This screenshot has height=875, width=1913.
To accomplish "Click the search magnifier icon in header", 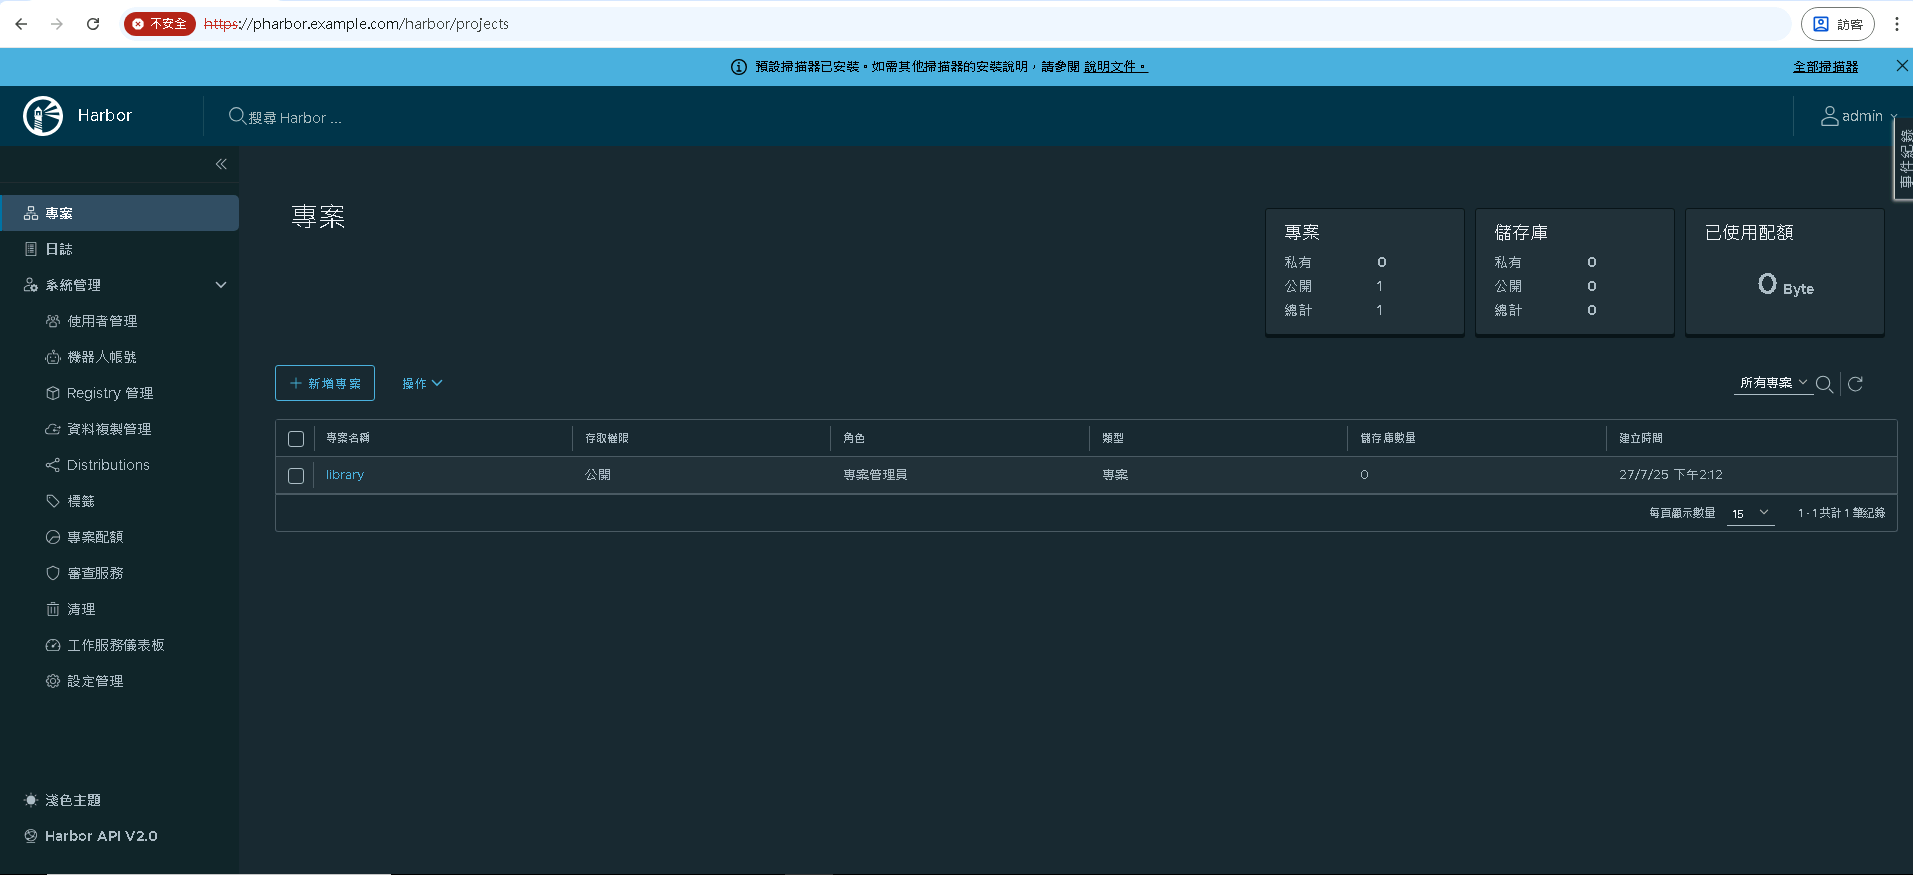I will (x=237, y=116).
